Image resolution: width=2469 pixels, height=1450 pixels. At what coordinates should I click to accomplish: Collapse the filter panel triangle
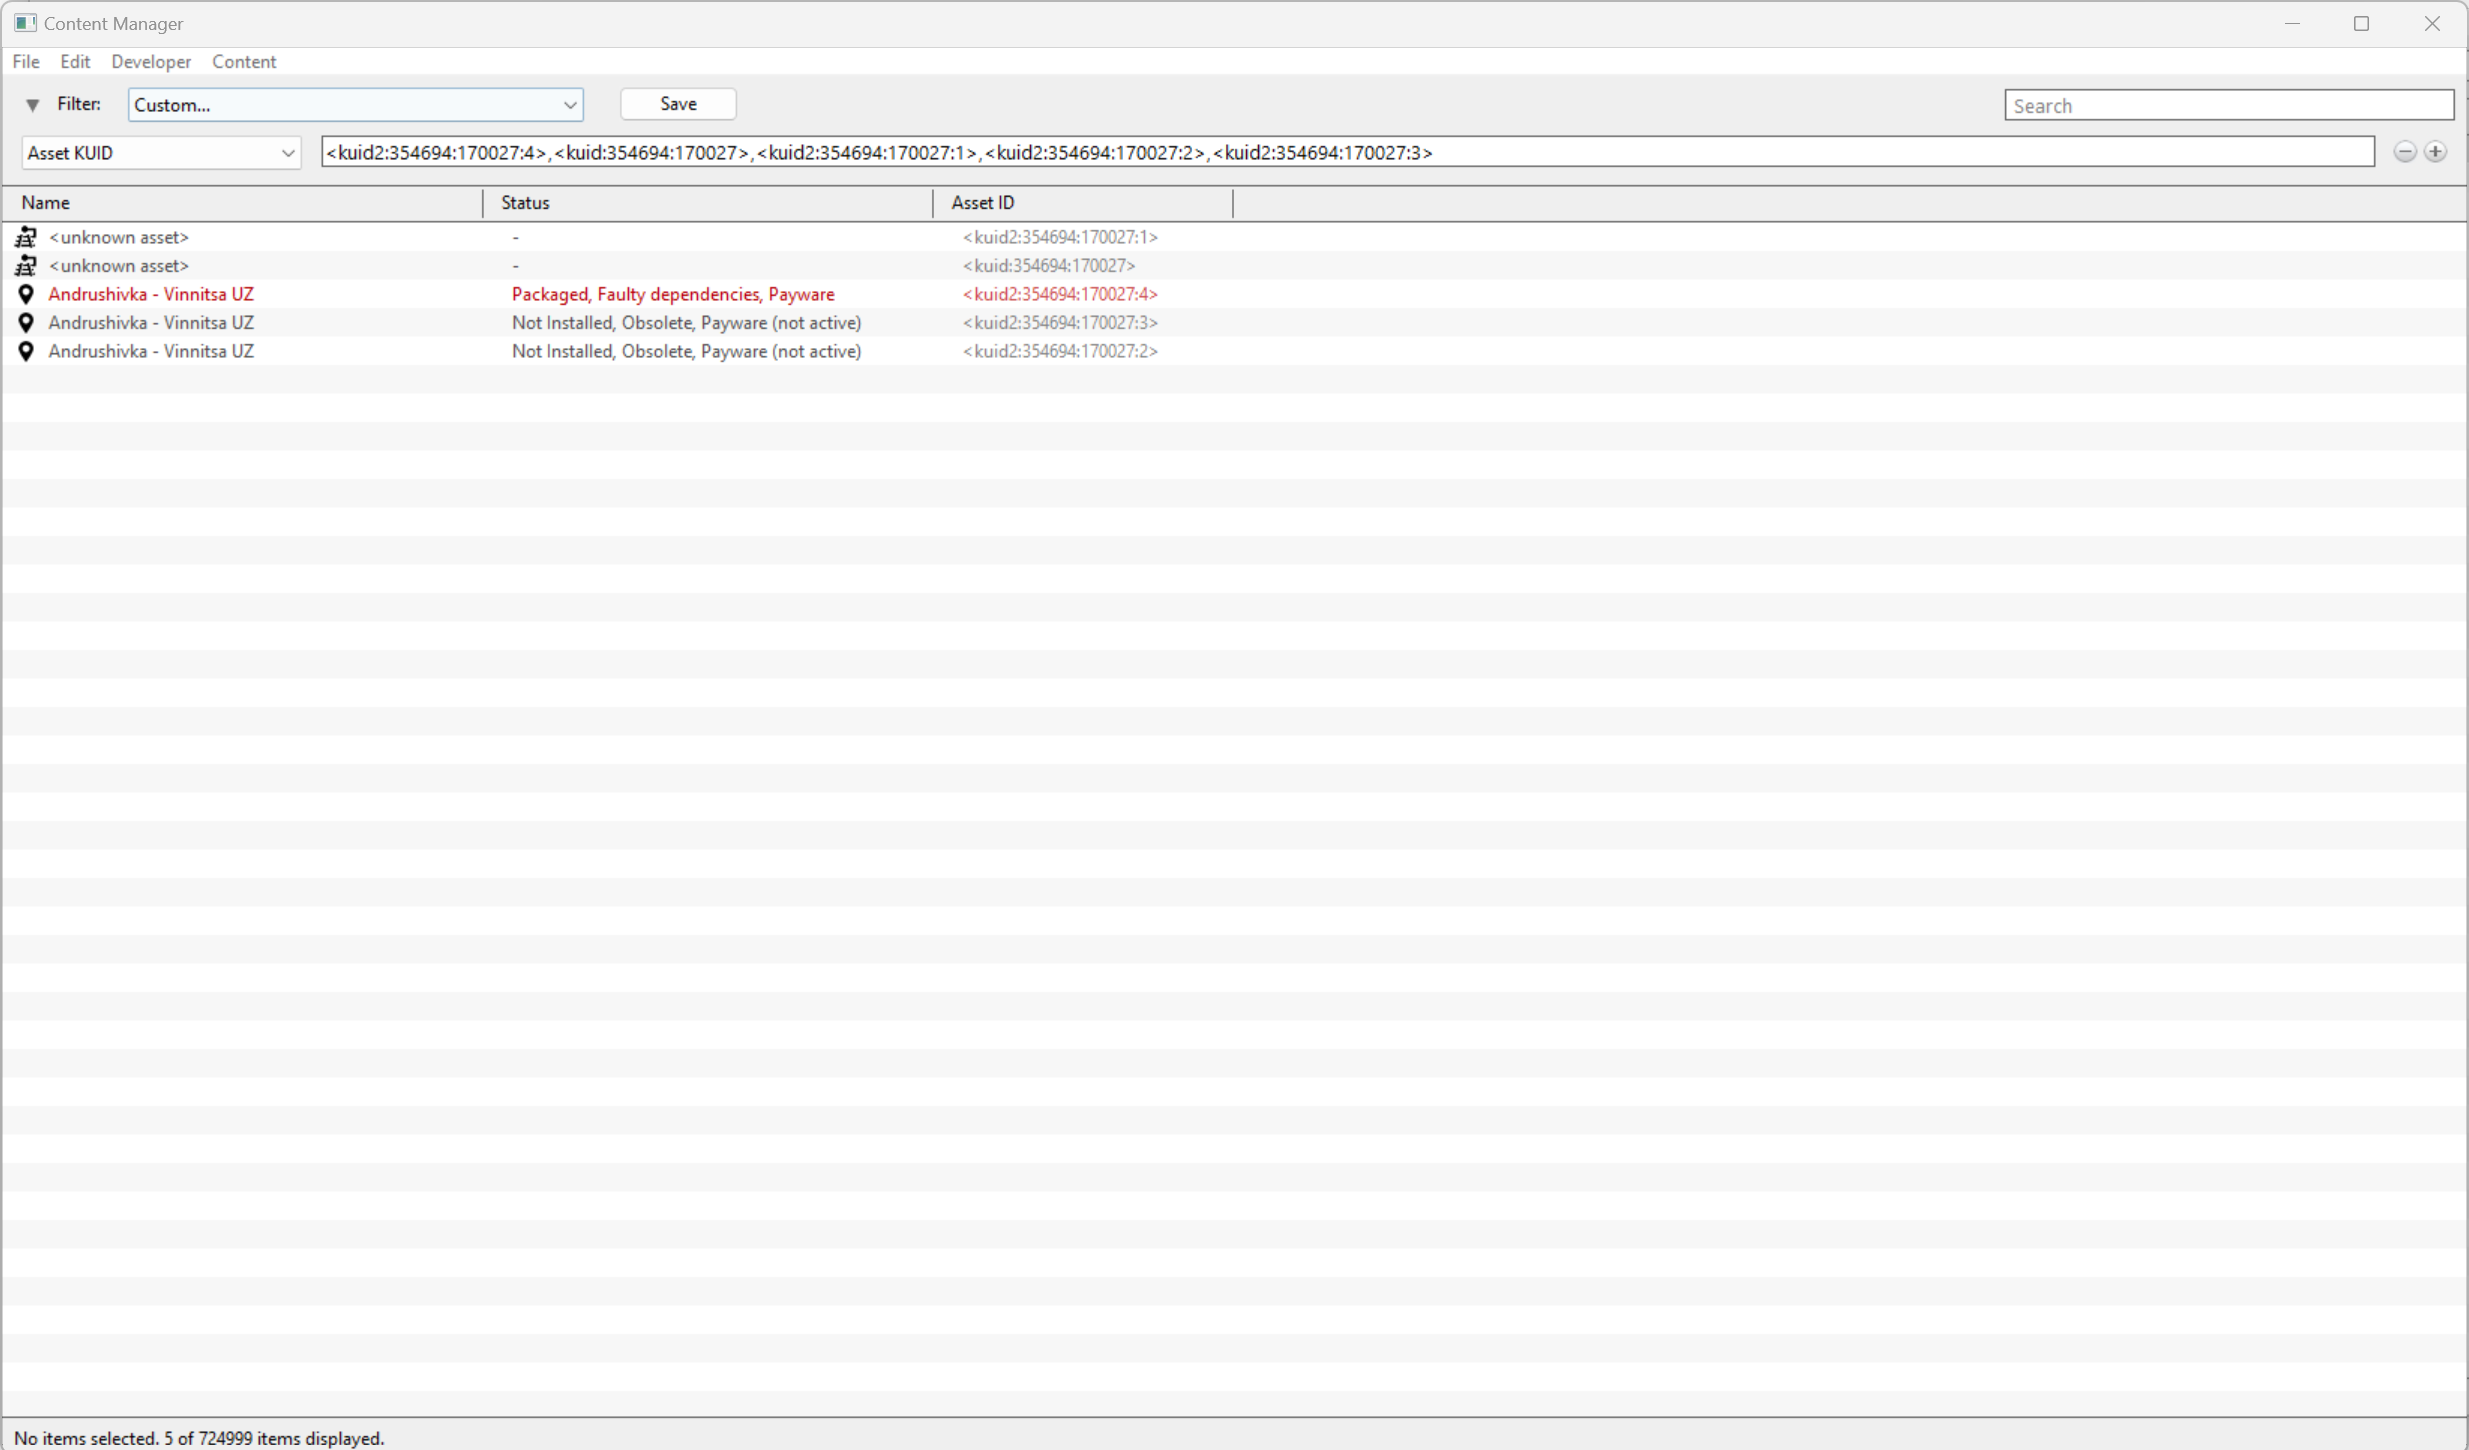[x=32, y=105]
